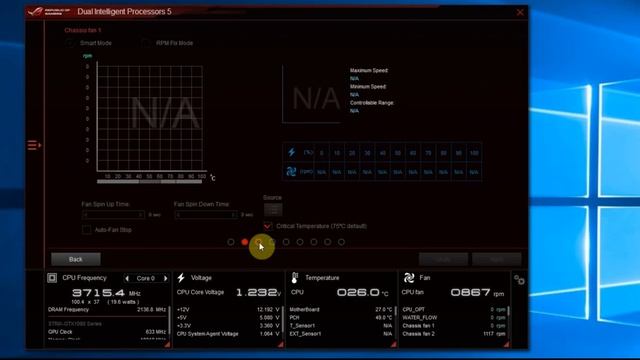Expand Temperature panel corner triangle
640x360 pixels.
[x=393, y=344]
